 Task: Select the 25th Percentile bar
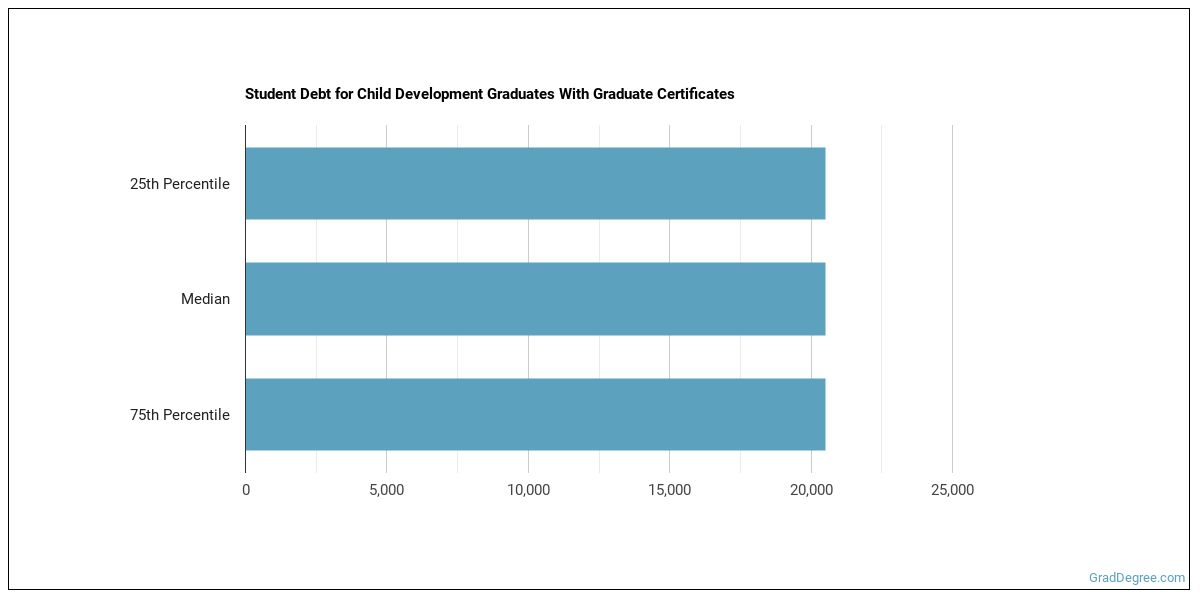click(535, 184)
